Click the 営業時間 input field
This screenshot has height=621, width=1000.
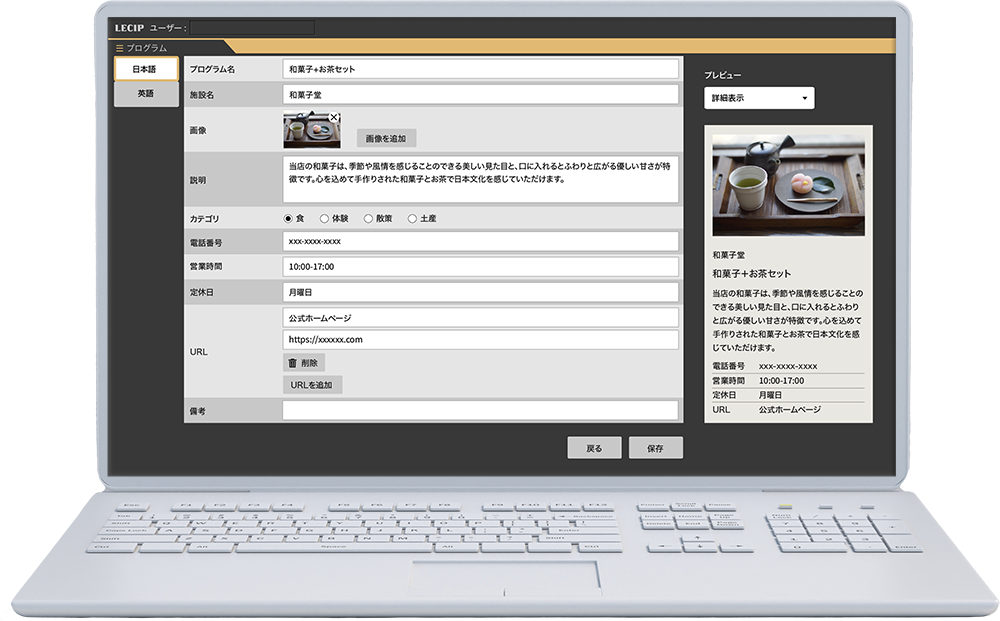point(480,267)
